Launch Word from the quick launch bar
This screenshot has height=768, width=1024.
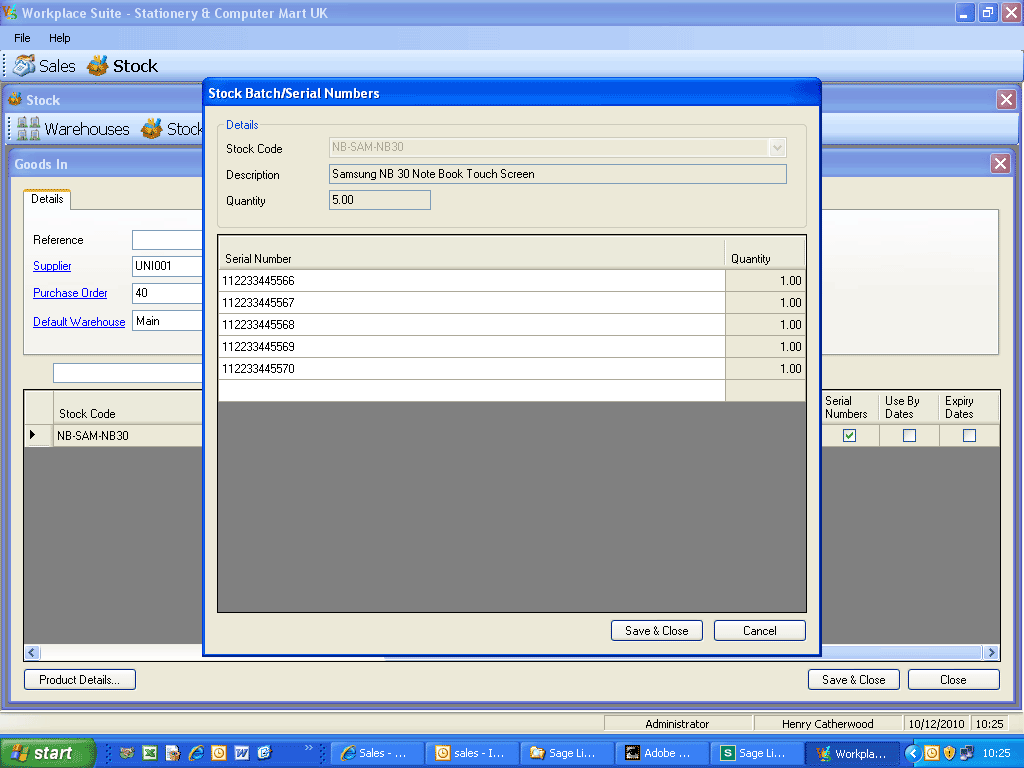click(242, 753)
